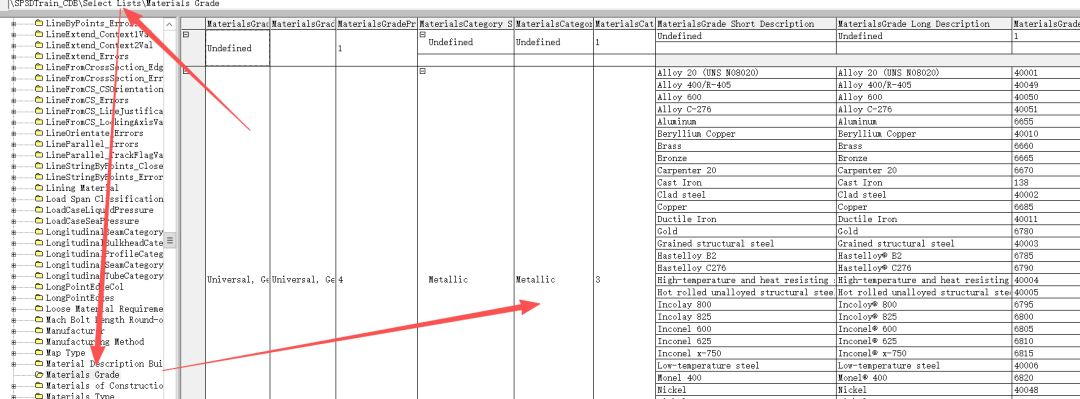1080x399 pixels.
Task: Select the Hastelloy C276 short description cell
Action: tap(746, 268)
